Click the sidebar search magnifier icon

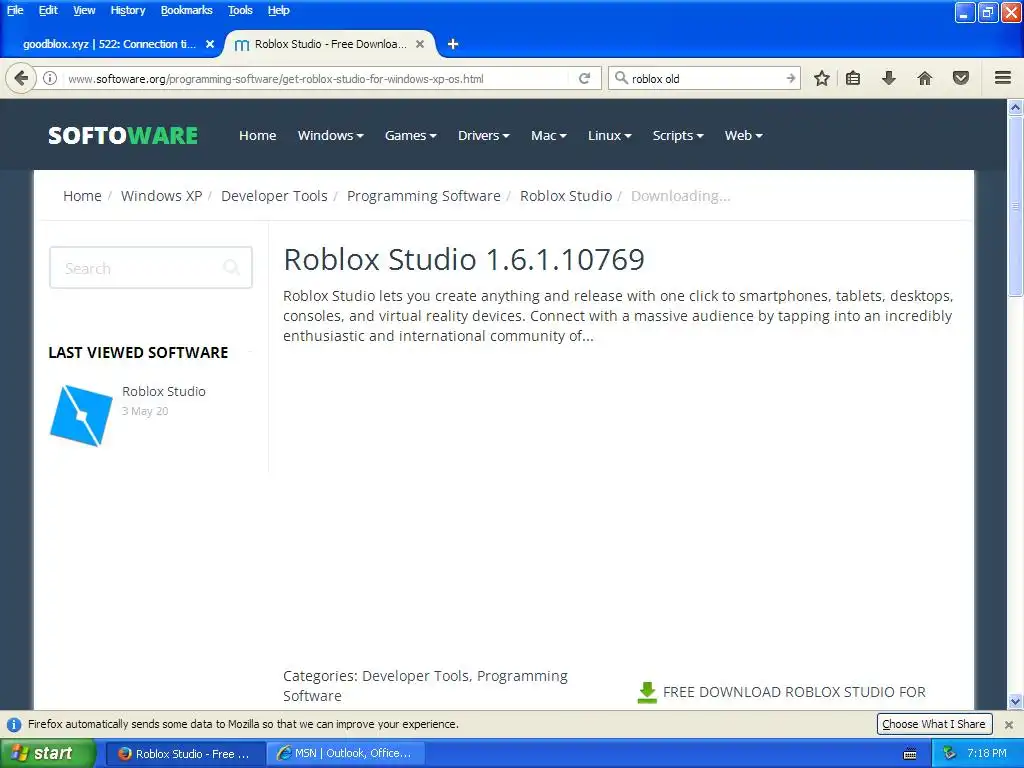[x=231, y=267]
